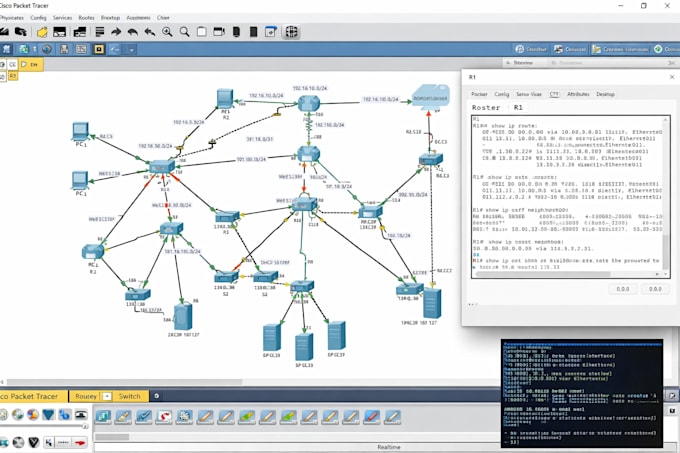Select Config tab in R1 window
This screenshot has height=453, width=680.
click(502, 94)
